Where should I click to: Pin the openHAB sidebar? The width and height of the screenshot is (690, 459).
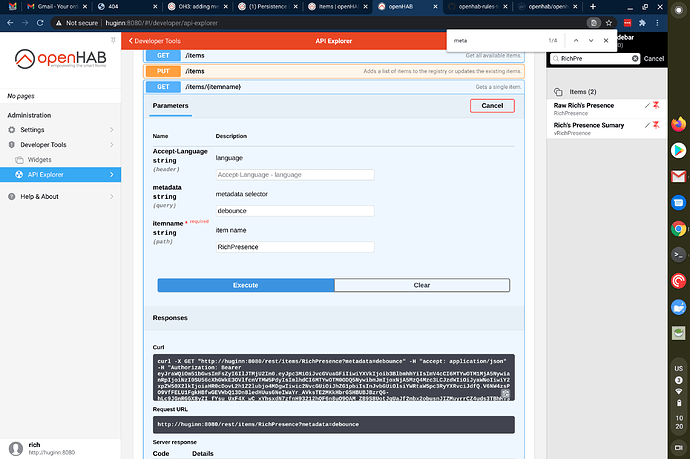113,40
